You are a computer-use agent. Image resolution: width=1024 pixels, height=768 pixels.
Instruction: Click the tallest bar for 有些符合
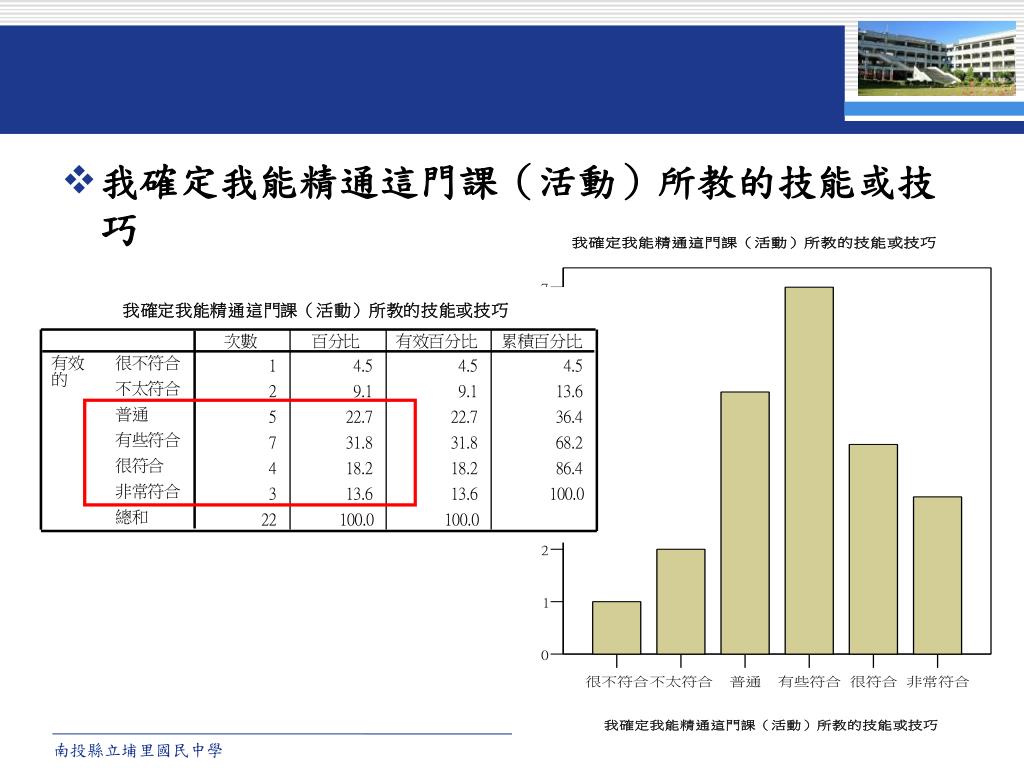809,470
